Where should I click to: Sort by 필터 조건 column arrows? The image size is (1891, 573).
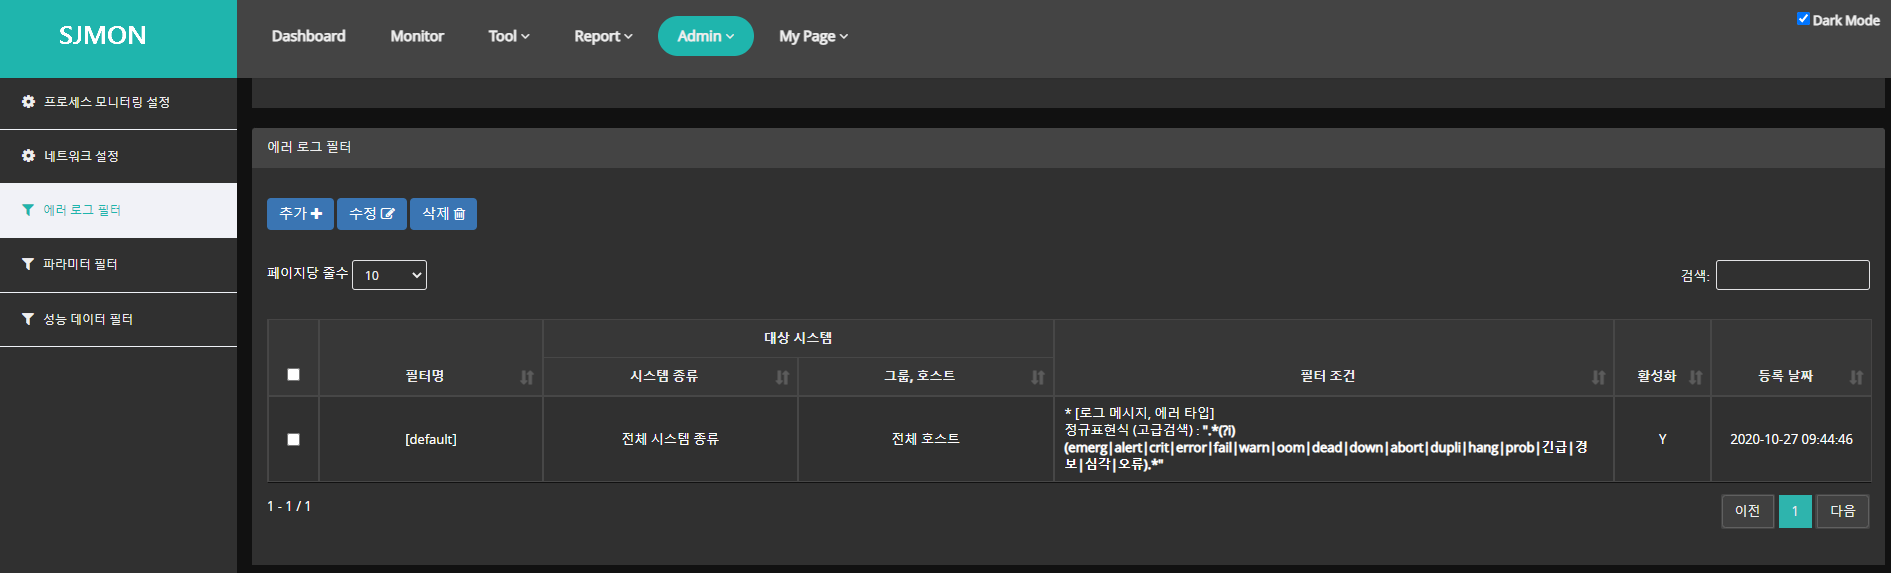point(1598,377)
